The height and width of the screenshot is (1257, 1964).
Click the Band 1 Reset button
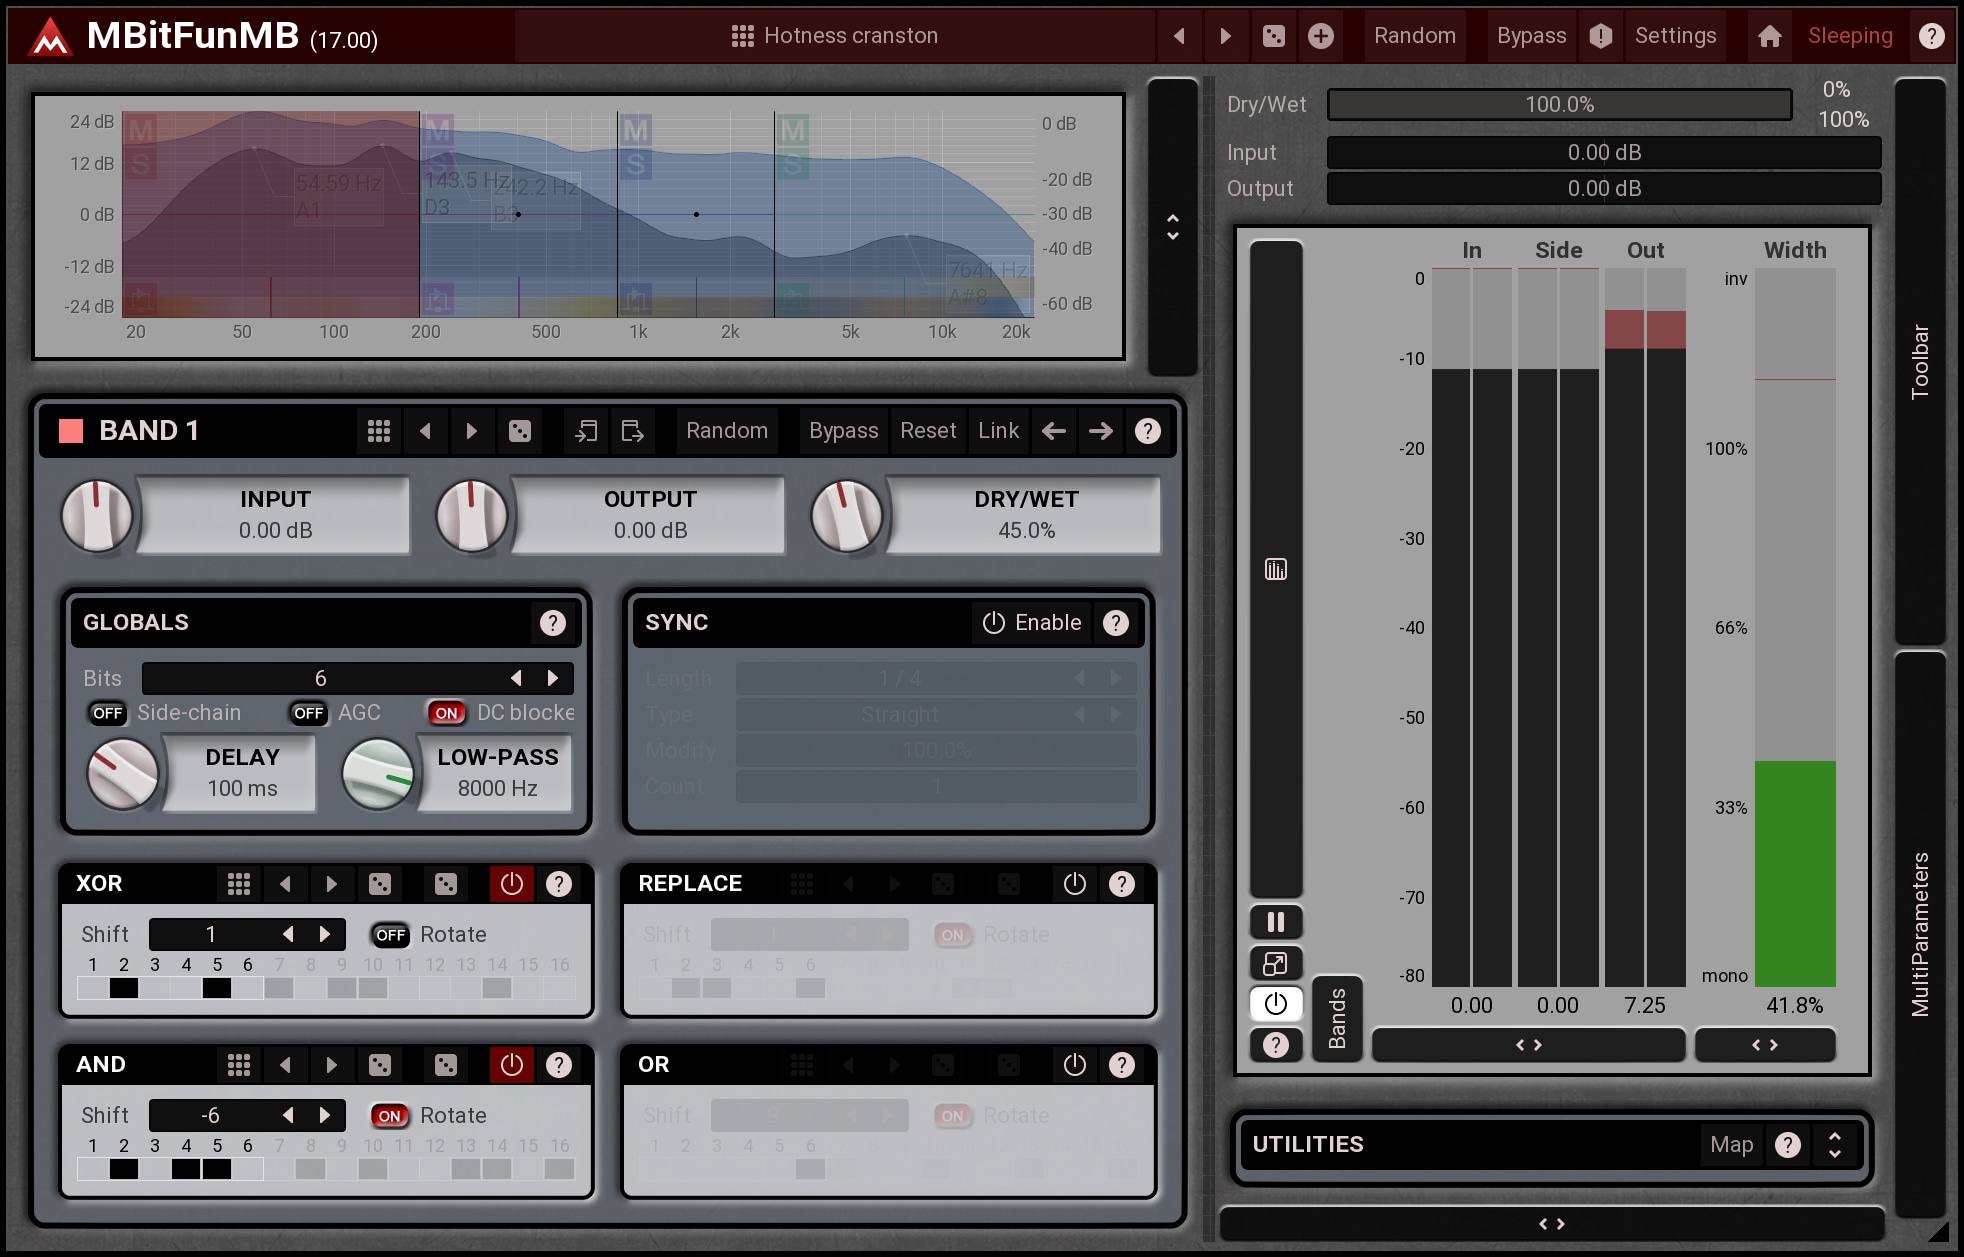[927, 431]
